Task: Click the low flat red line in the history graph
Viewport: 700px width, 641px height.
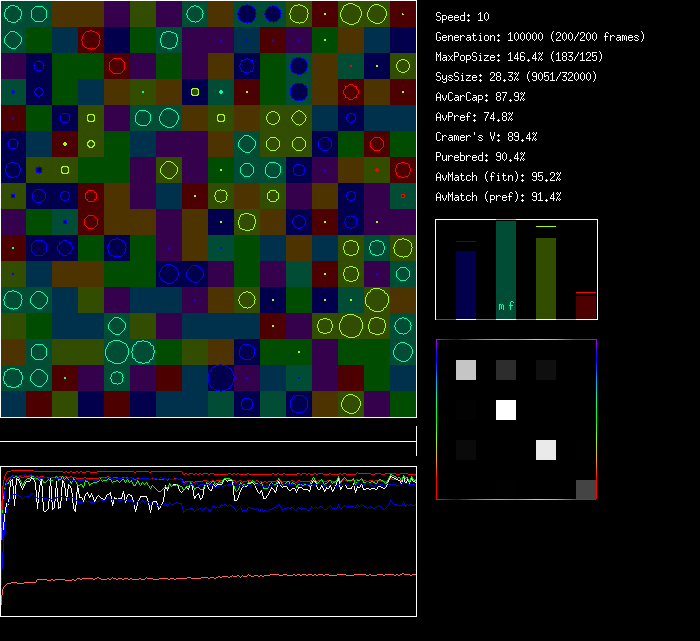Action: click(x=200, y=577)
